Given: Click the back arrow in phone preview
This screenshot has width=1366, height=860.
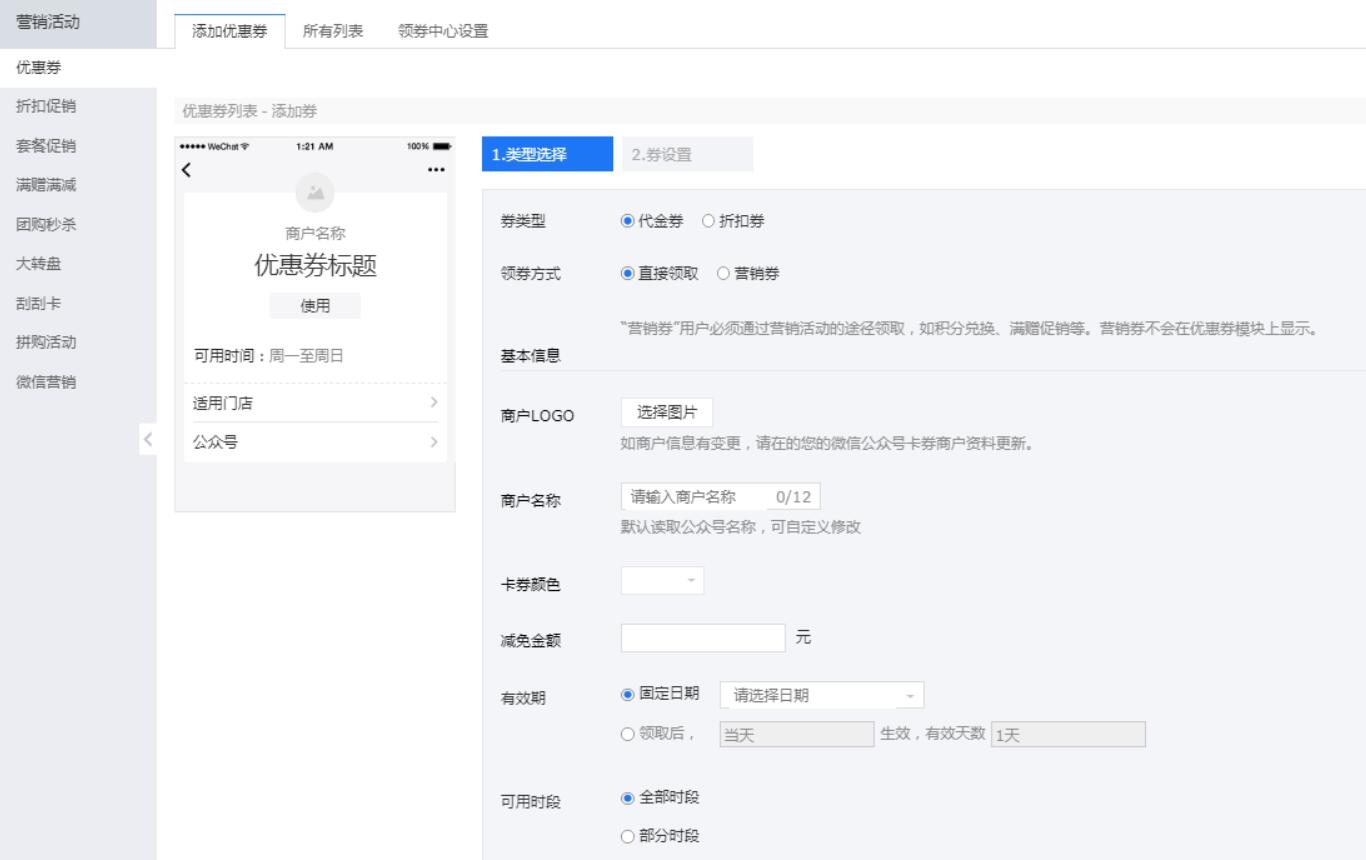Looking at the screenshot, I should [186, 169].
